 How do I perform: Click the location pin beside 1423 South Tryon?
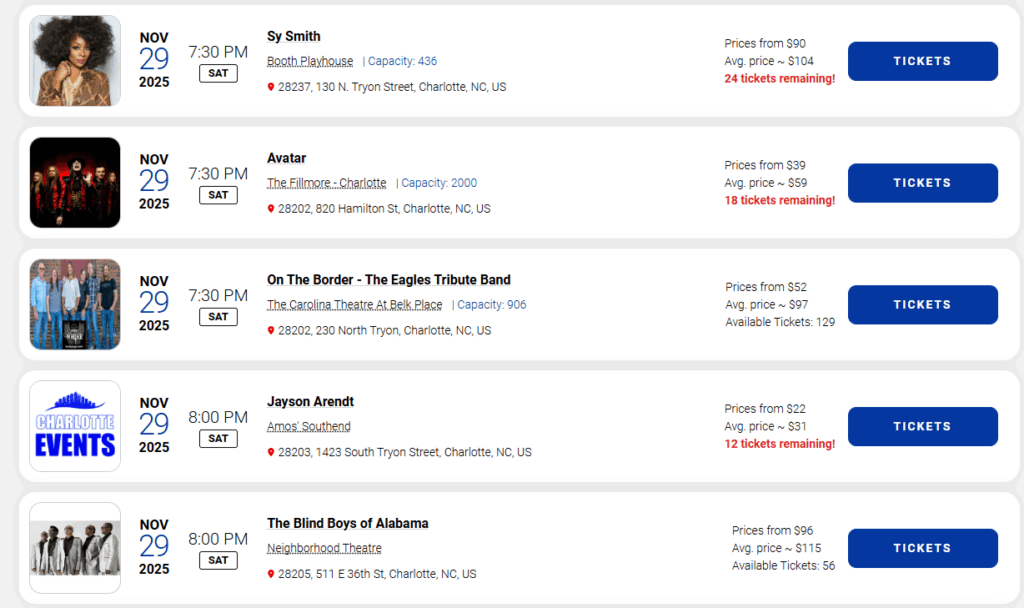click(271, 453)
